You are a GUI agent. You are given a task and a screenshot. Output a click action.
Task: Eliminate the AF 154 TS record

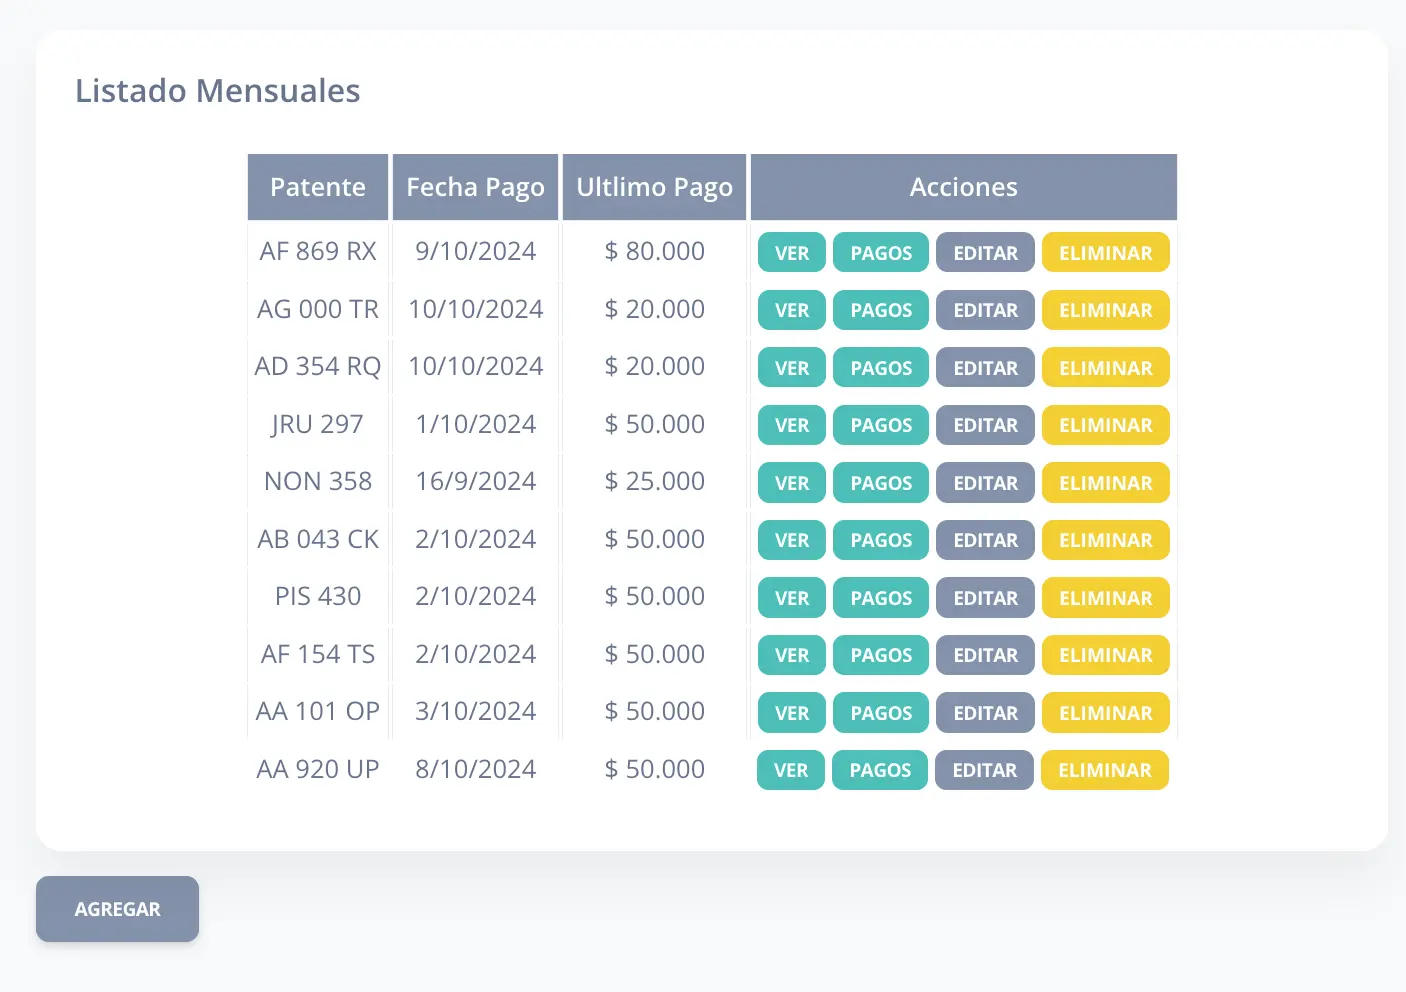1105,655
